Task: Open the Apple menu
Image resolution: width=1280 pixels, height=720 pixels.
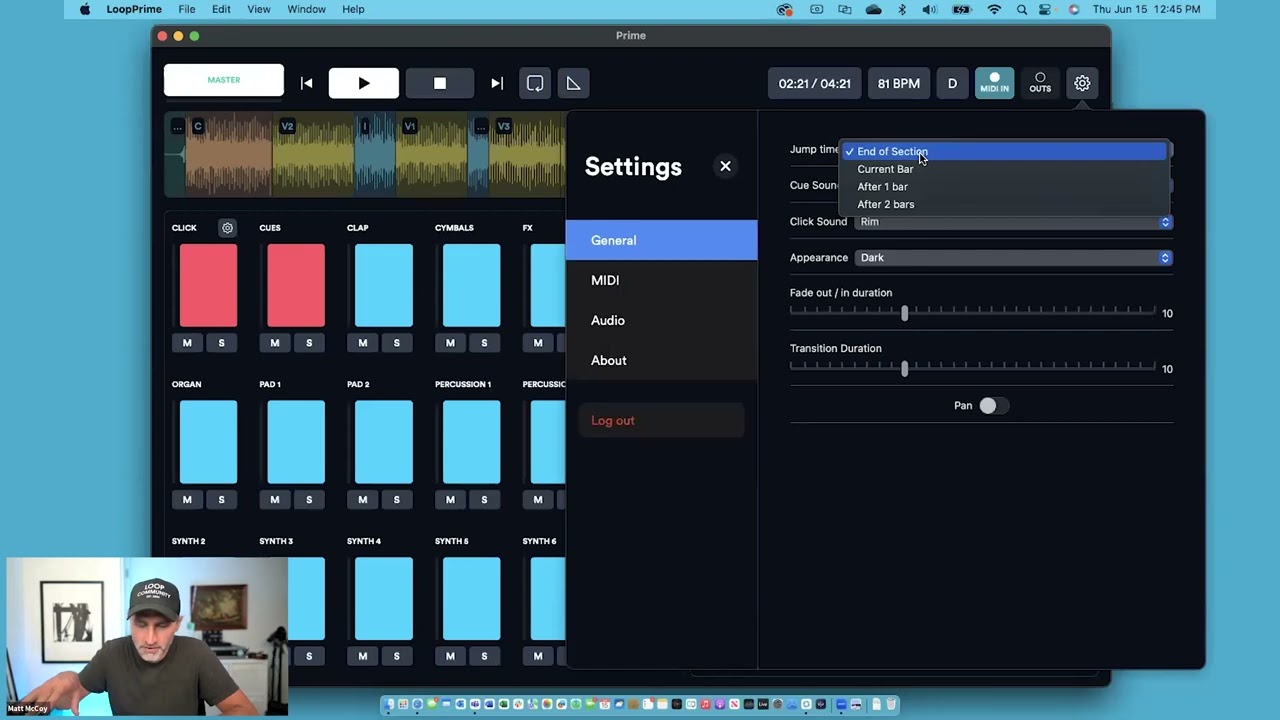Action: (85, 9)
